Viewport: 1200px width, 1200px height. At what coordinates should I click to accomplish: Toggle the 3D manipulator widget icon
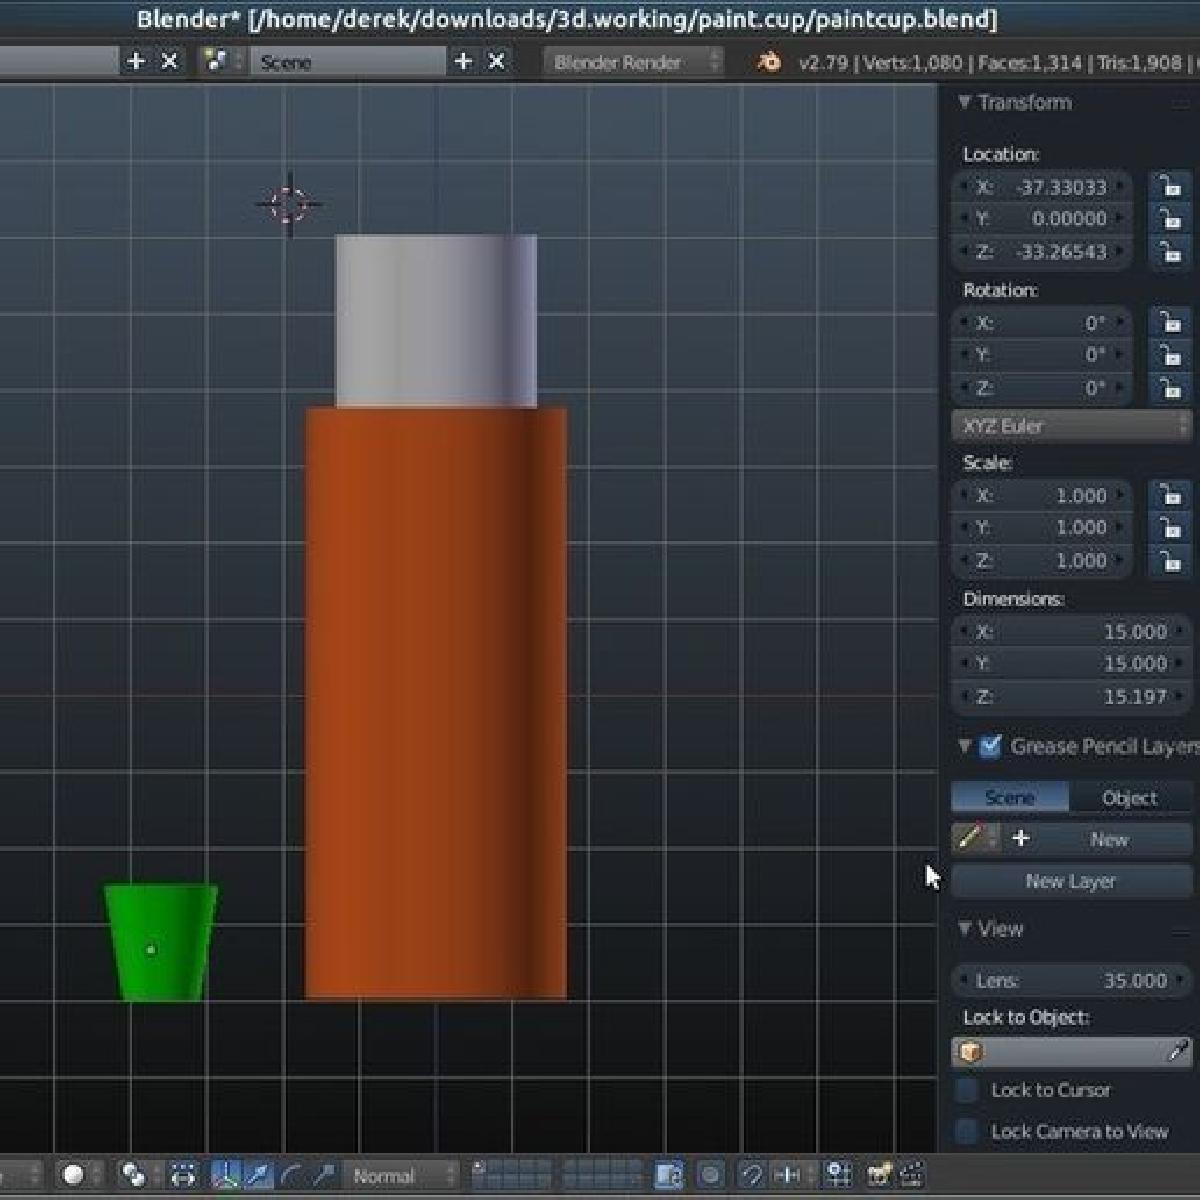[x=226, y=1174]
